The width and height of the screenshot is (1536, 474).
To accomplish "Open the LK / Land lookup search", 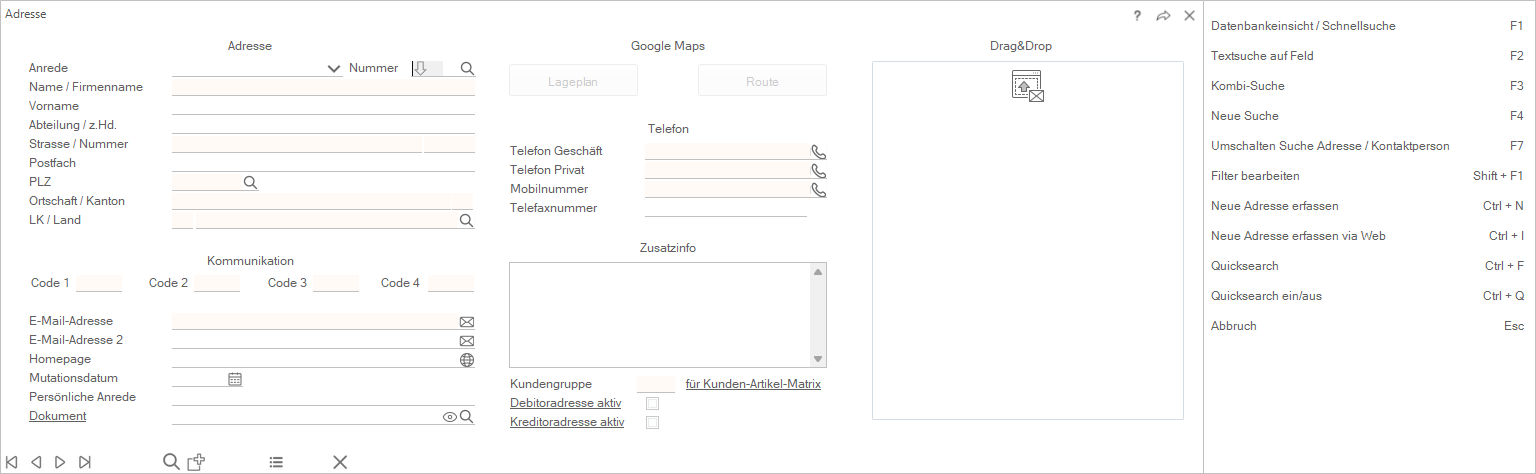I will pos(466,220).
